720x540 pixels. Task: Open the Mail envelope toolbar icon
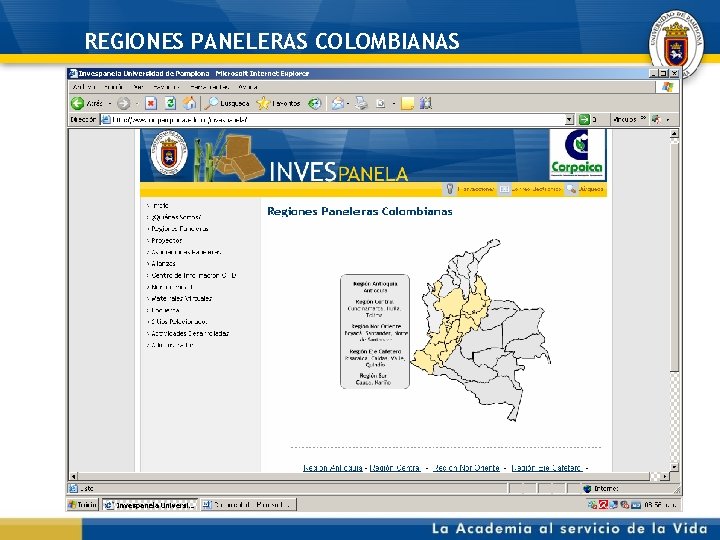click(x=338, y=104)
